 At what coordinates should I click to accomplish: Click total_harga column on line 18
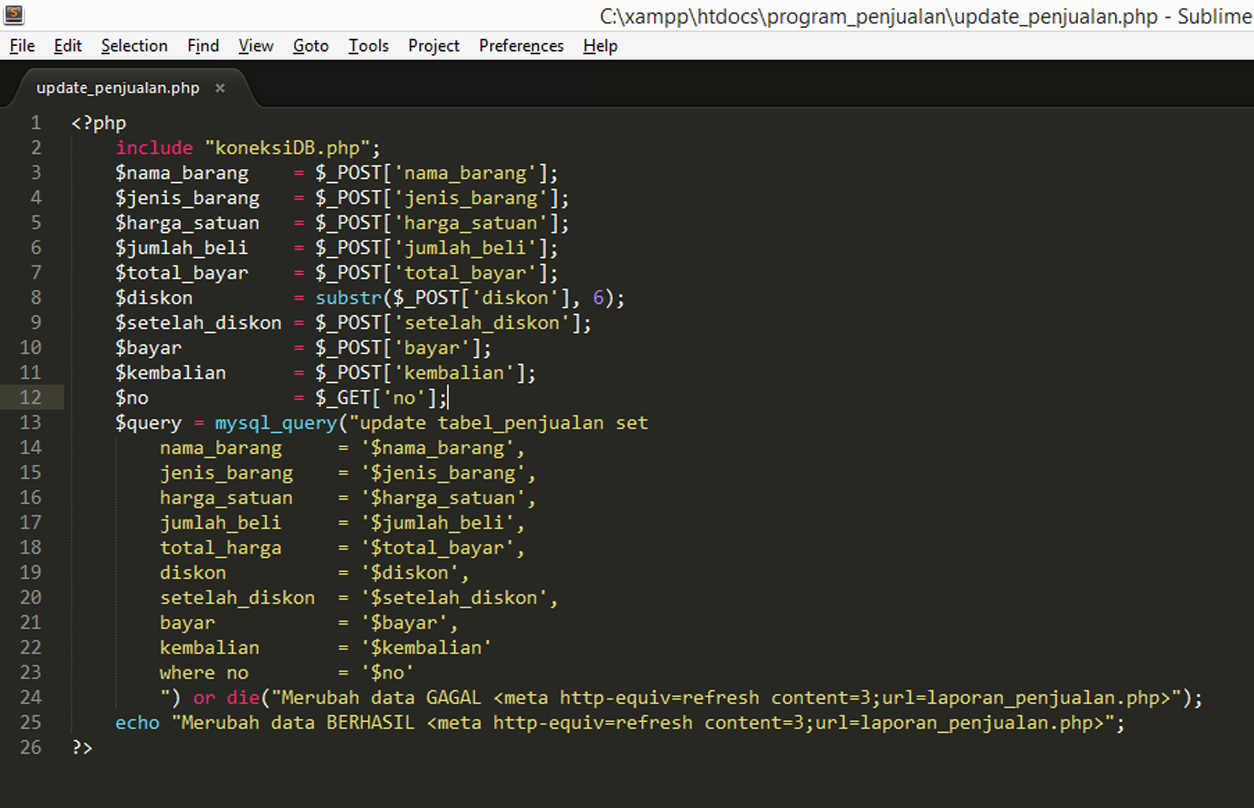pos(221,548)
